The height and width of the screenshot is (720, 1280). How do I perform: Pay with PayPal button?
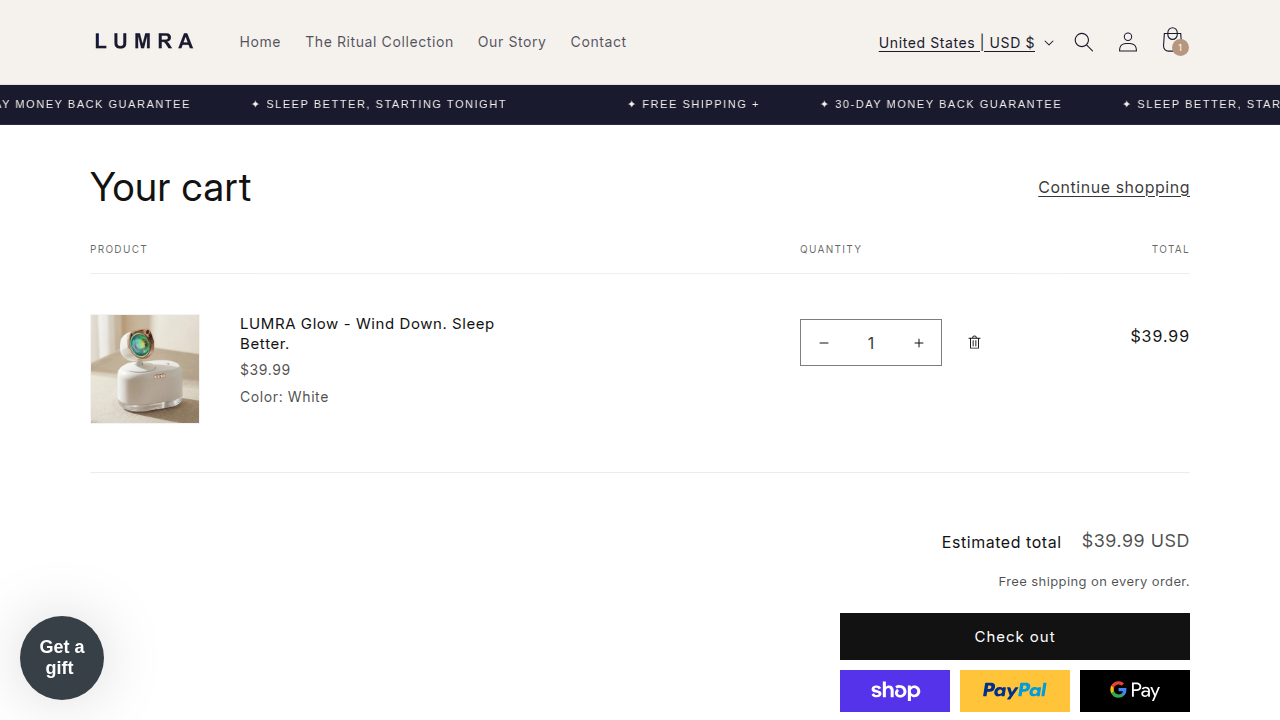click(x=1015, y=691)
